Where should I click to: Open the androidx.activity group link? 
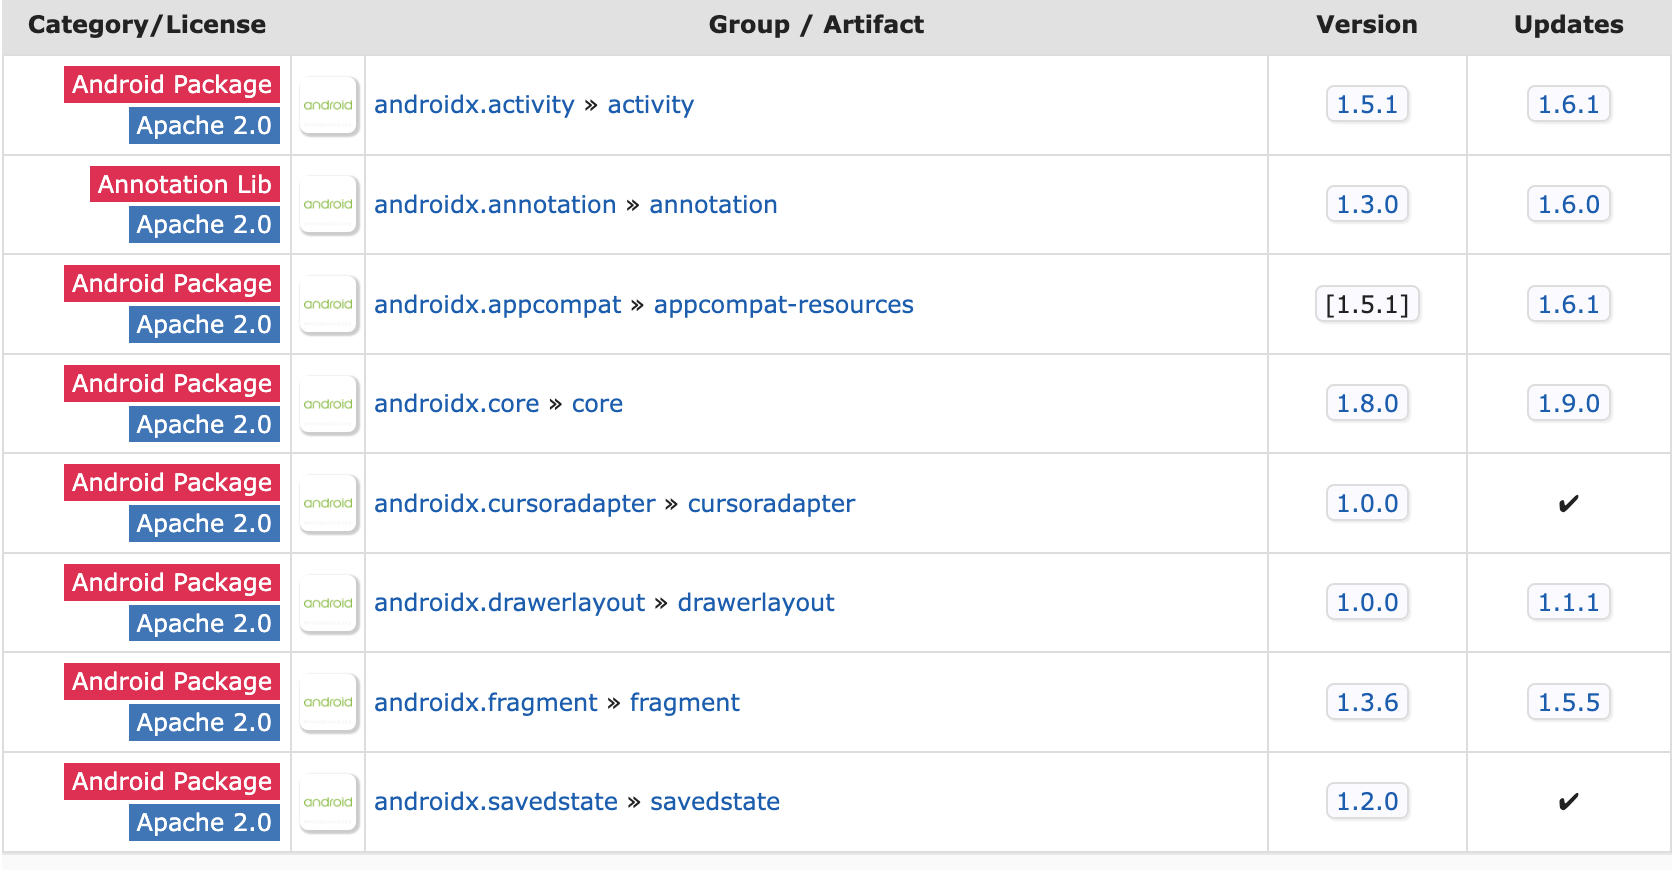coord(474,105)
